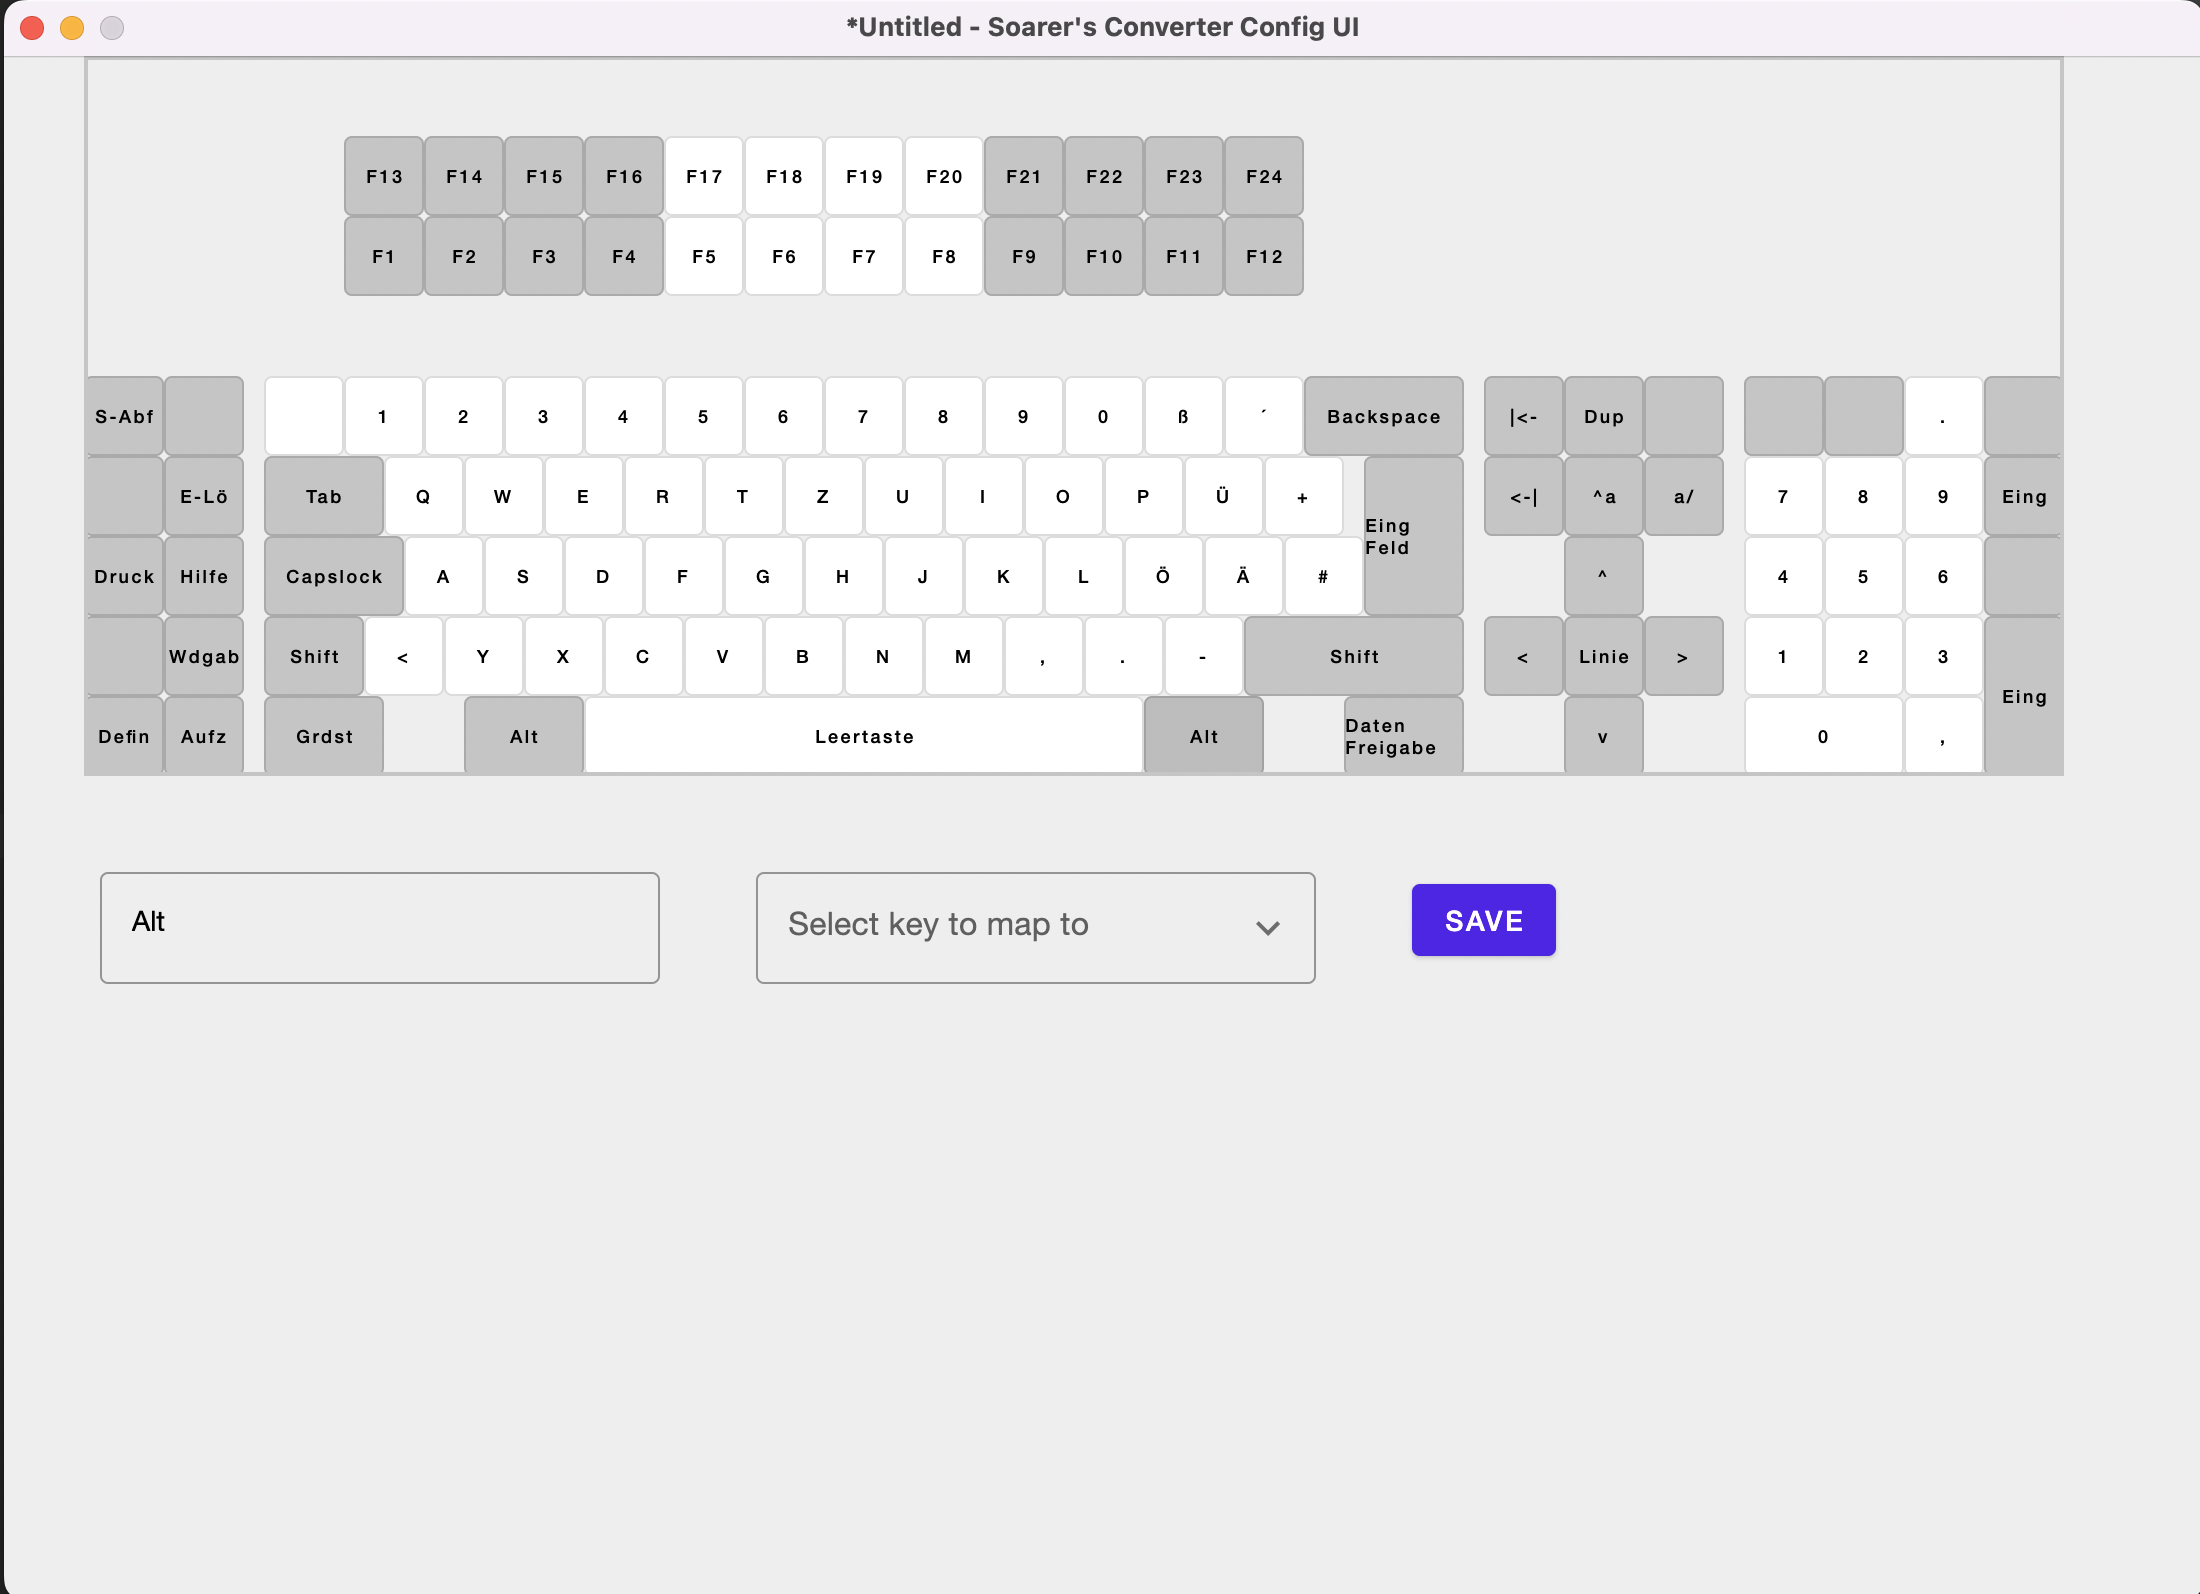This screenshot has width=2200, height=1594.
Task: Open the Select key to map to dropdown
Action: pos(1034,927)
